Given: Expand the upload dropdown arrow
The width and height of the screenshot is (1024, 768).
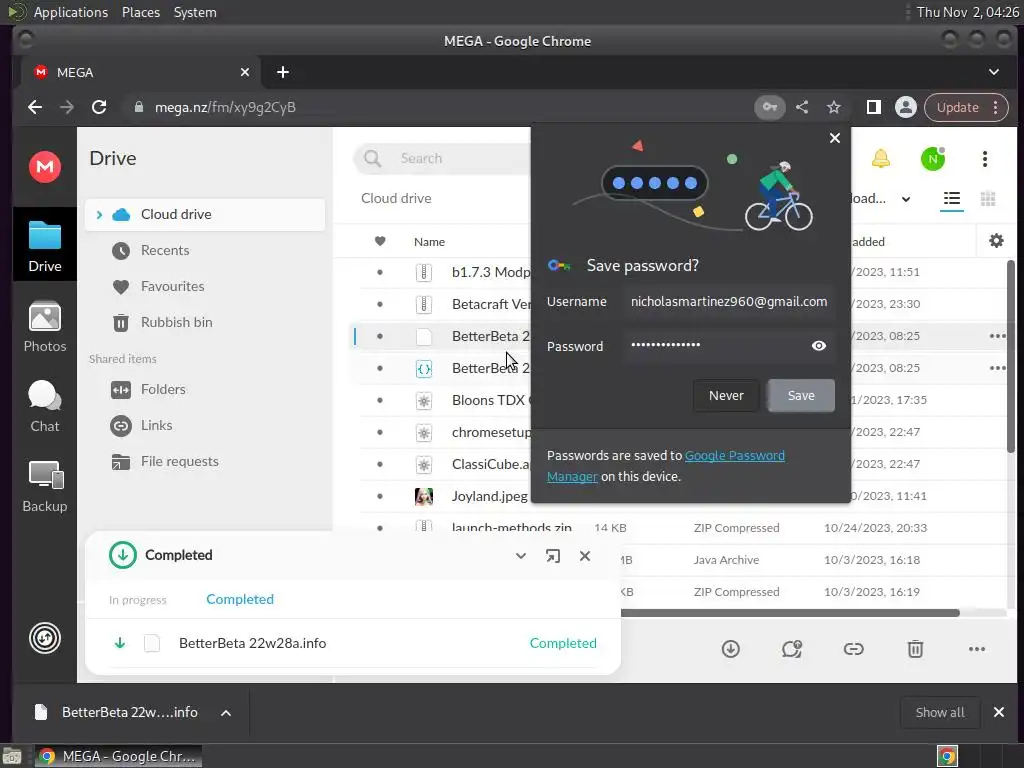Looking at the screenshot, I should (906, 199).
